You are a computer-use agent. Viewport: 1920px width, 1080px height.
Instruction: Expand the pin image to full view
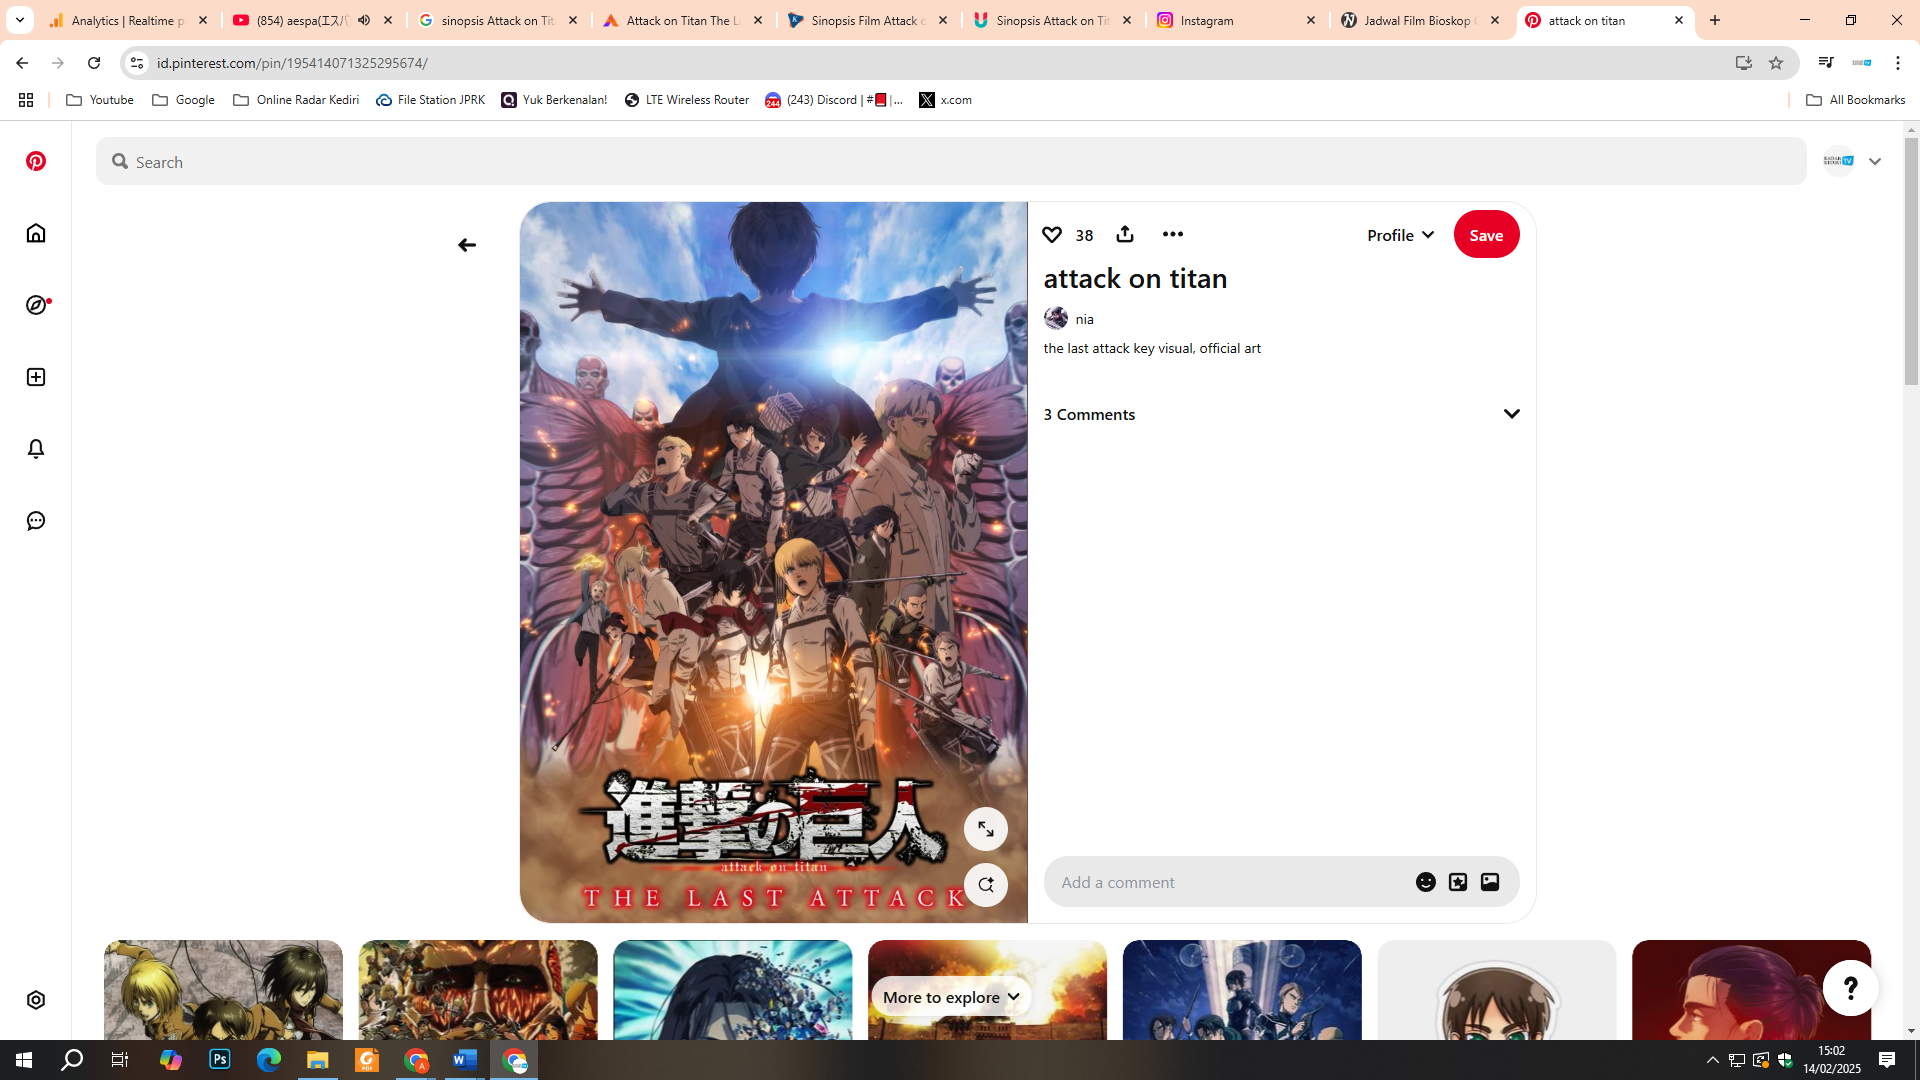pos(986,829)
